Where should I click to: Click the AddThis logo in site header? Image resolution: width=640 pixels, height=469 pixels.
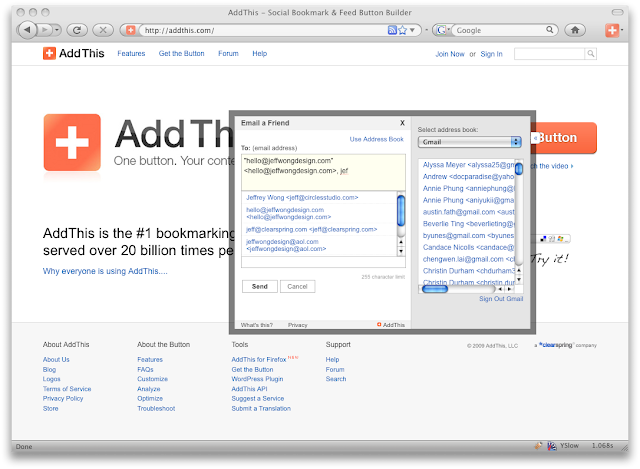[x=73, y=53]
